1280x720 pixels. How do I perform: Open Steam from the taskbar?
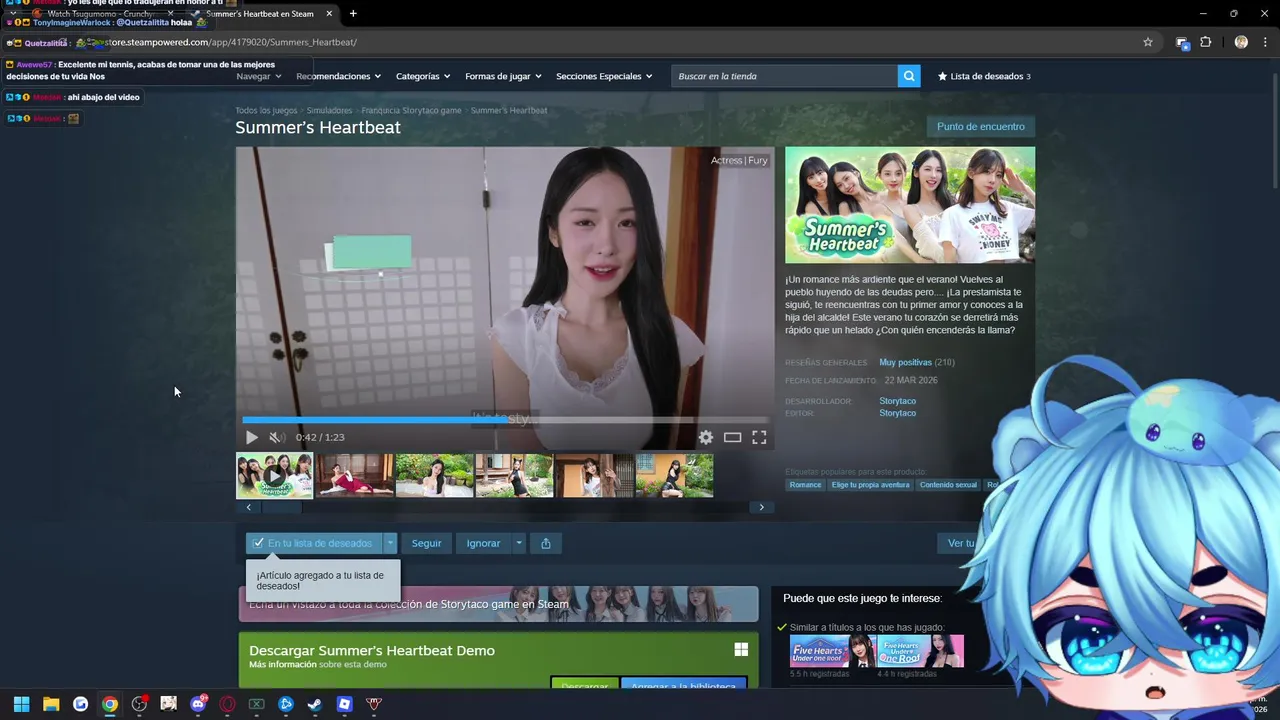tap(315, 704)
